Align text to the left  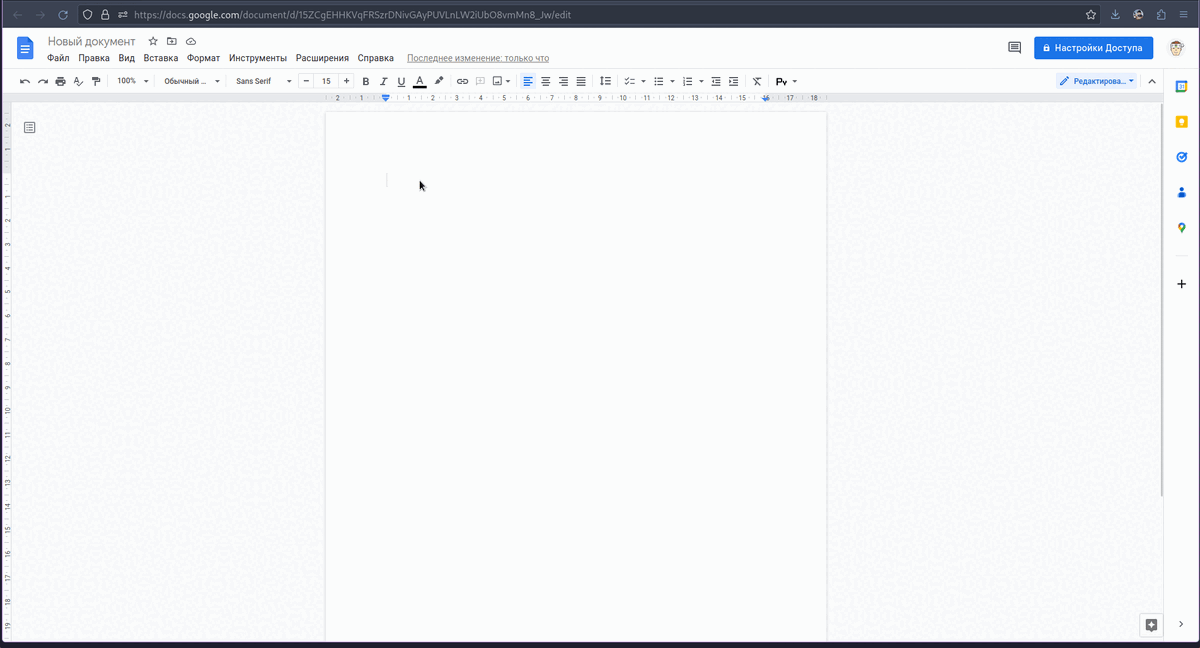tap(528, 81)
